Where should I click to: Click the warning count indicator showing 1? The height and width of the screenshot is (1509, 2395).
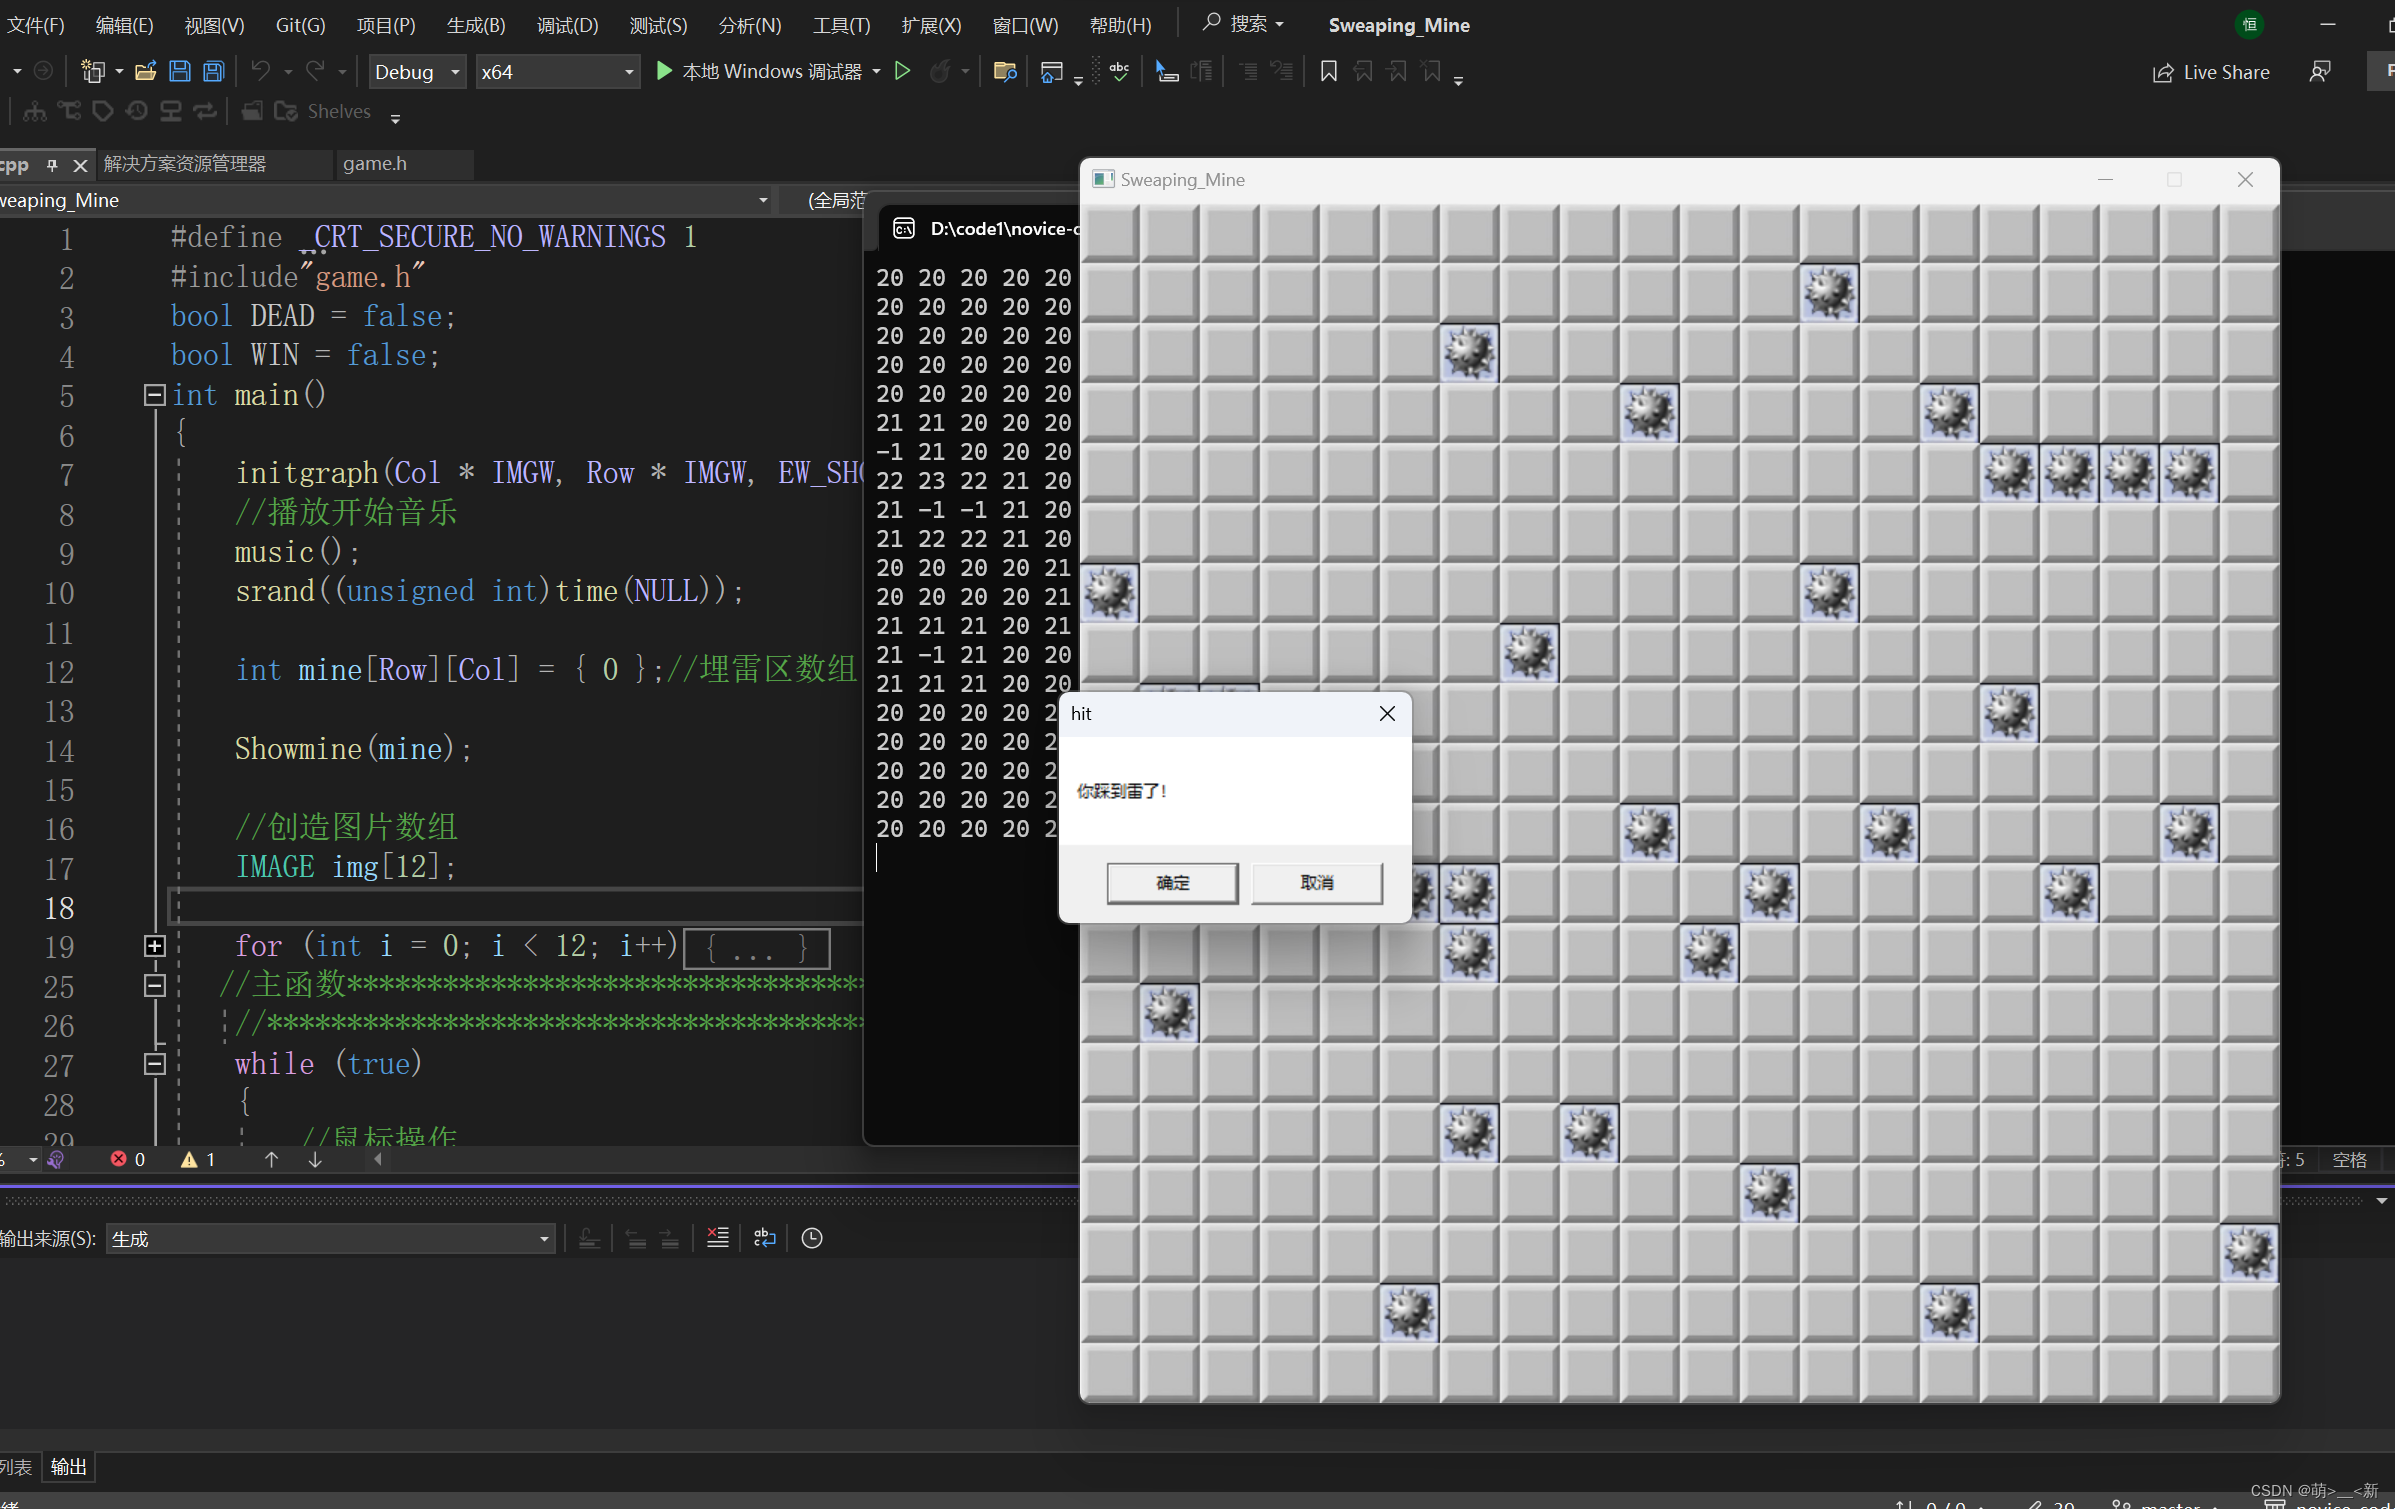(x=198, y=1159)
